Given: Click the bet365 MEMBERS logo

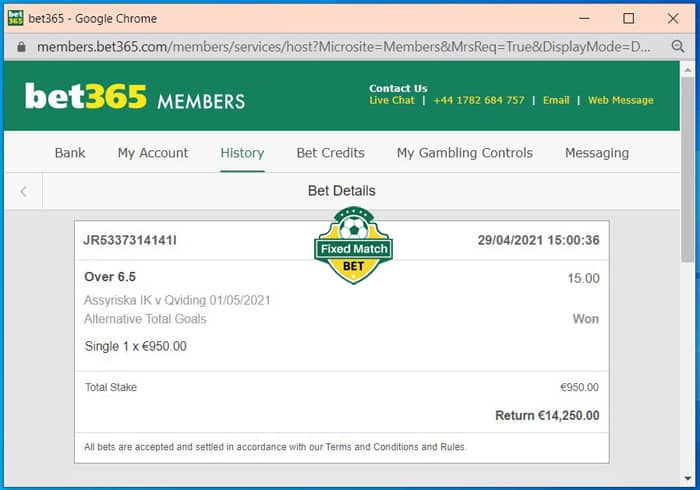Looking at the screenshot, I should tap(135, 96).
